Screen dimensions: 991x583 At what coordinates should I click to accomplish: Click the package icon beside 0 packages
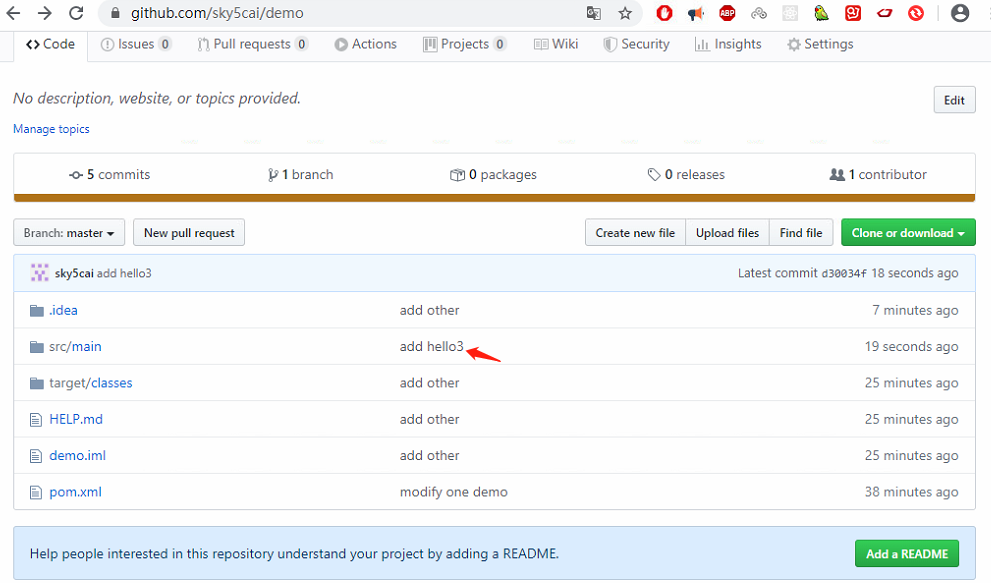click(x=456, y=174)
